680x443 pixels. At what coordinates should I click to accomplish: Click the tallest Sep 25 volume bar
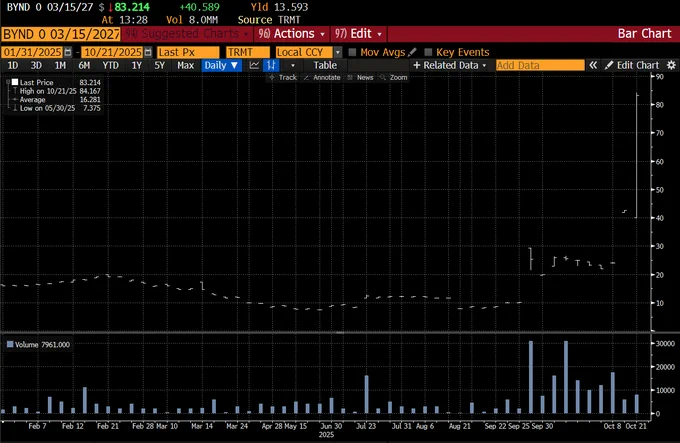click(x=531, y=377)
